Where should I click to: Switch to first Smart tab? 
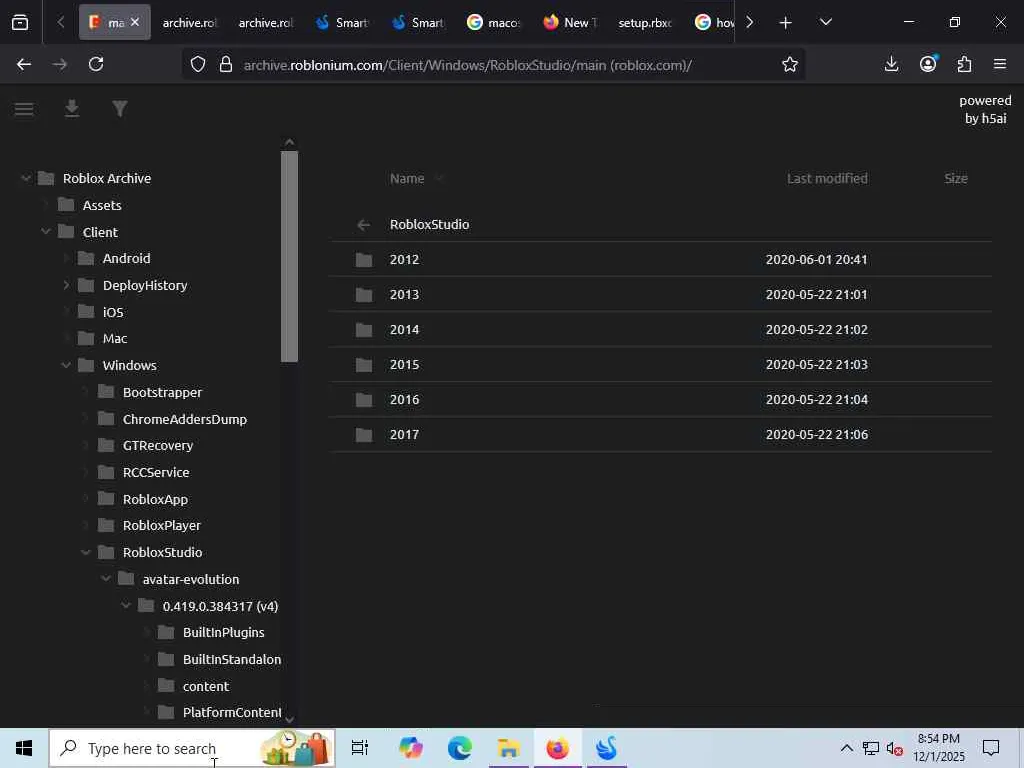pyautogui.click(x=342, y=23)
